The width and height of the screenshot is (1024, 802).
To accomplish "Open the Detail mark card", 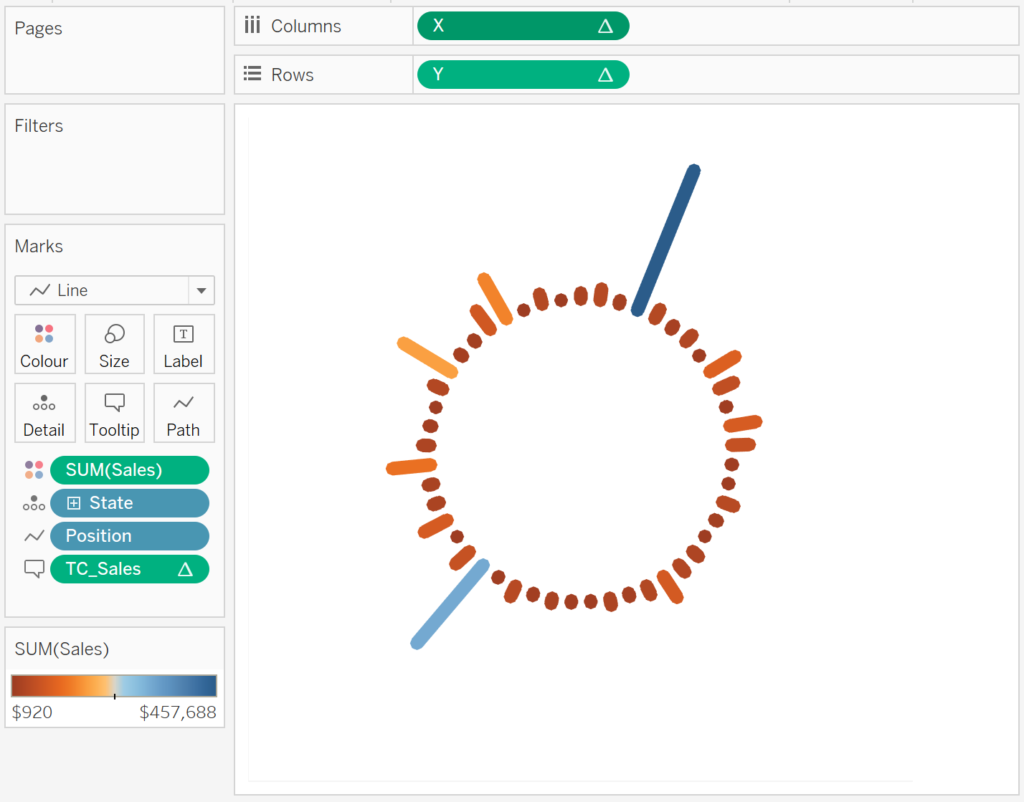I will pos(44,413).
